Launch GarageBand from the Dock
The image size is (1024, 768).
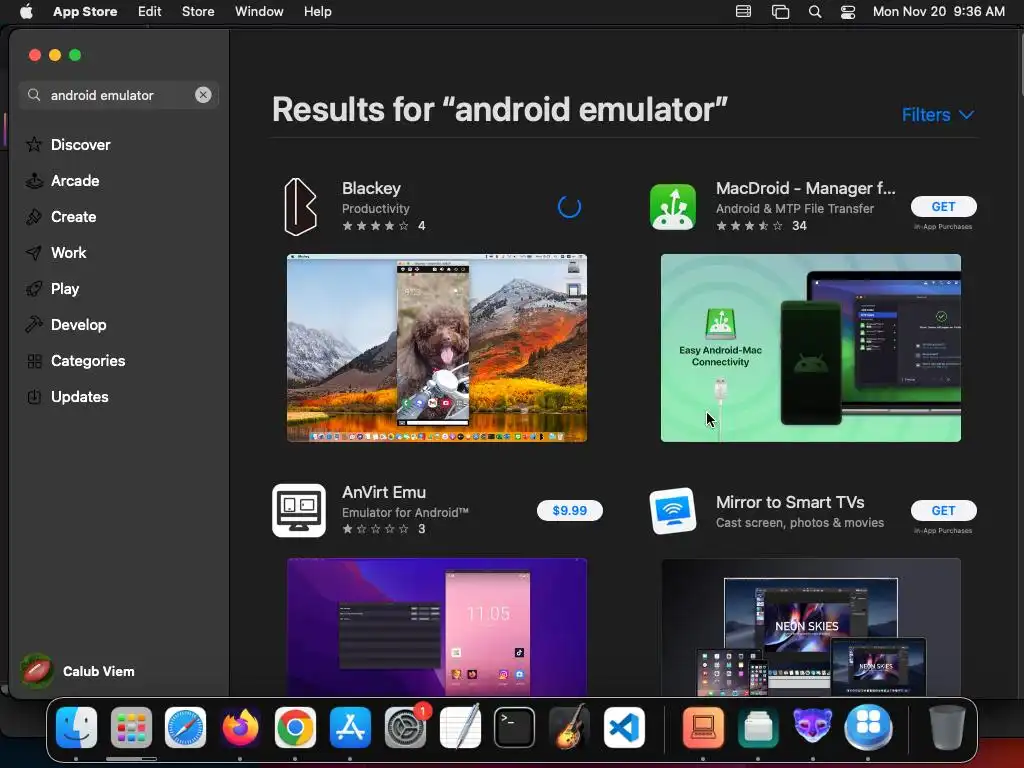point(569,727)
